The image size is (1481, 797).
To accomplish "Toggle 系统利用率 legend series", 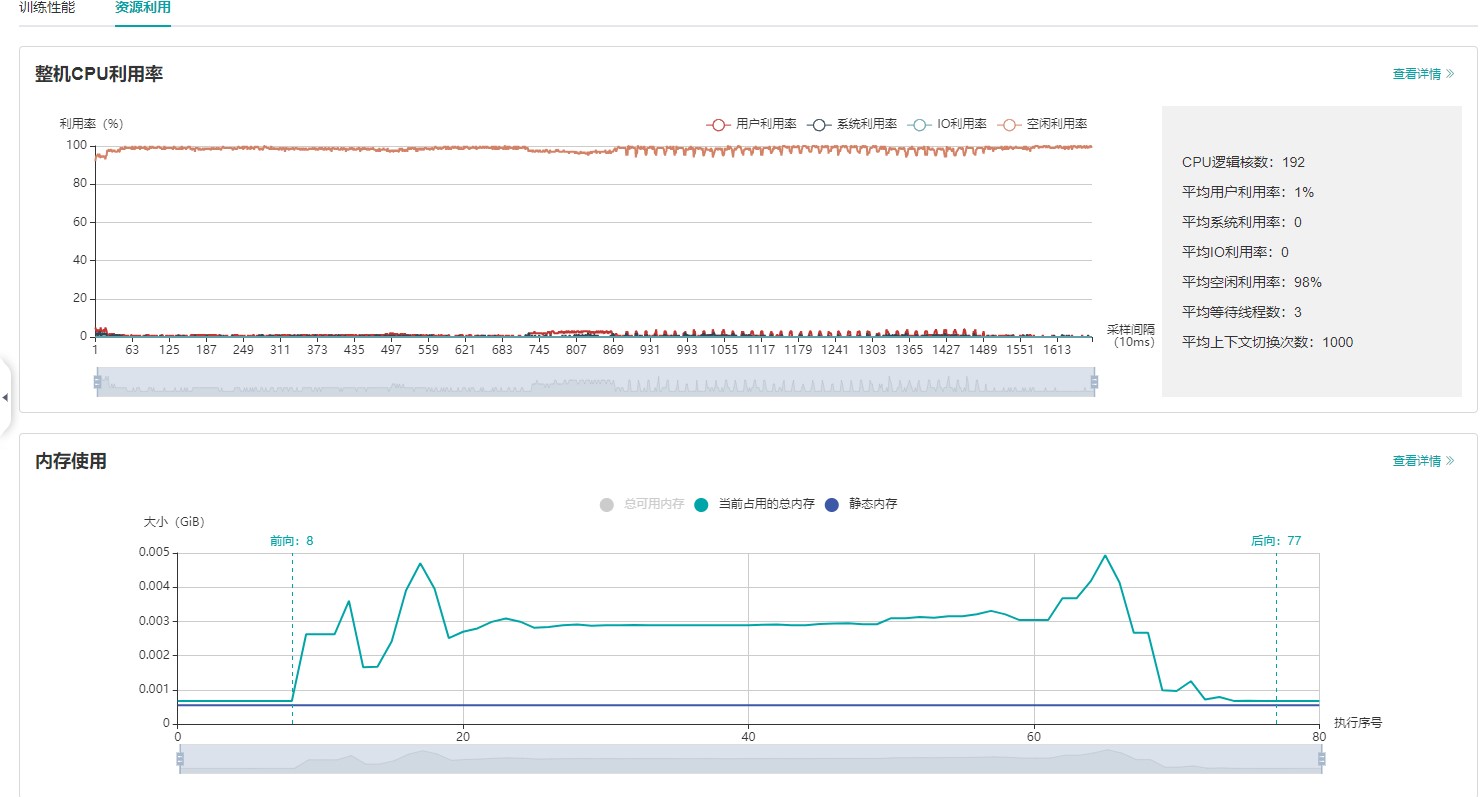I will [x=853, y=124].
